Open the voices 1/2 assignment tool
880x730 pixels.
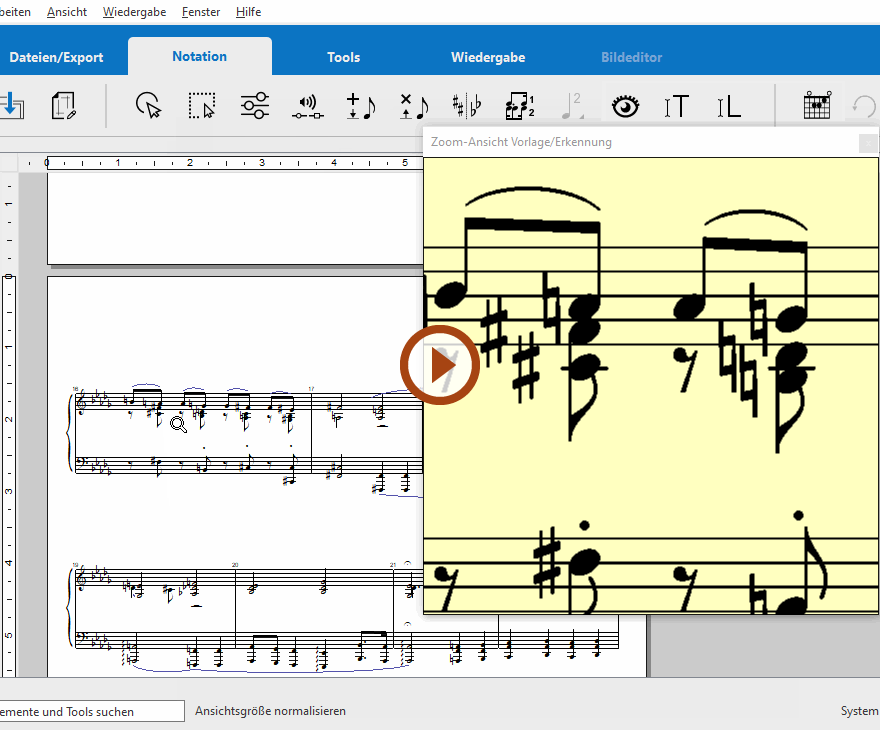click(x=520, y=105)
